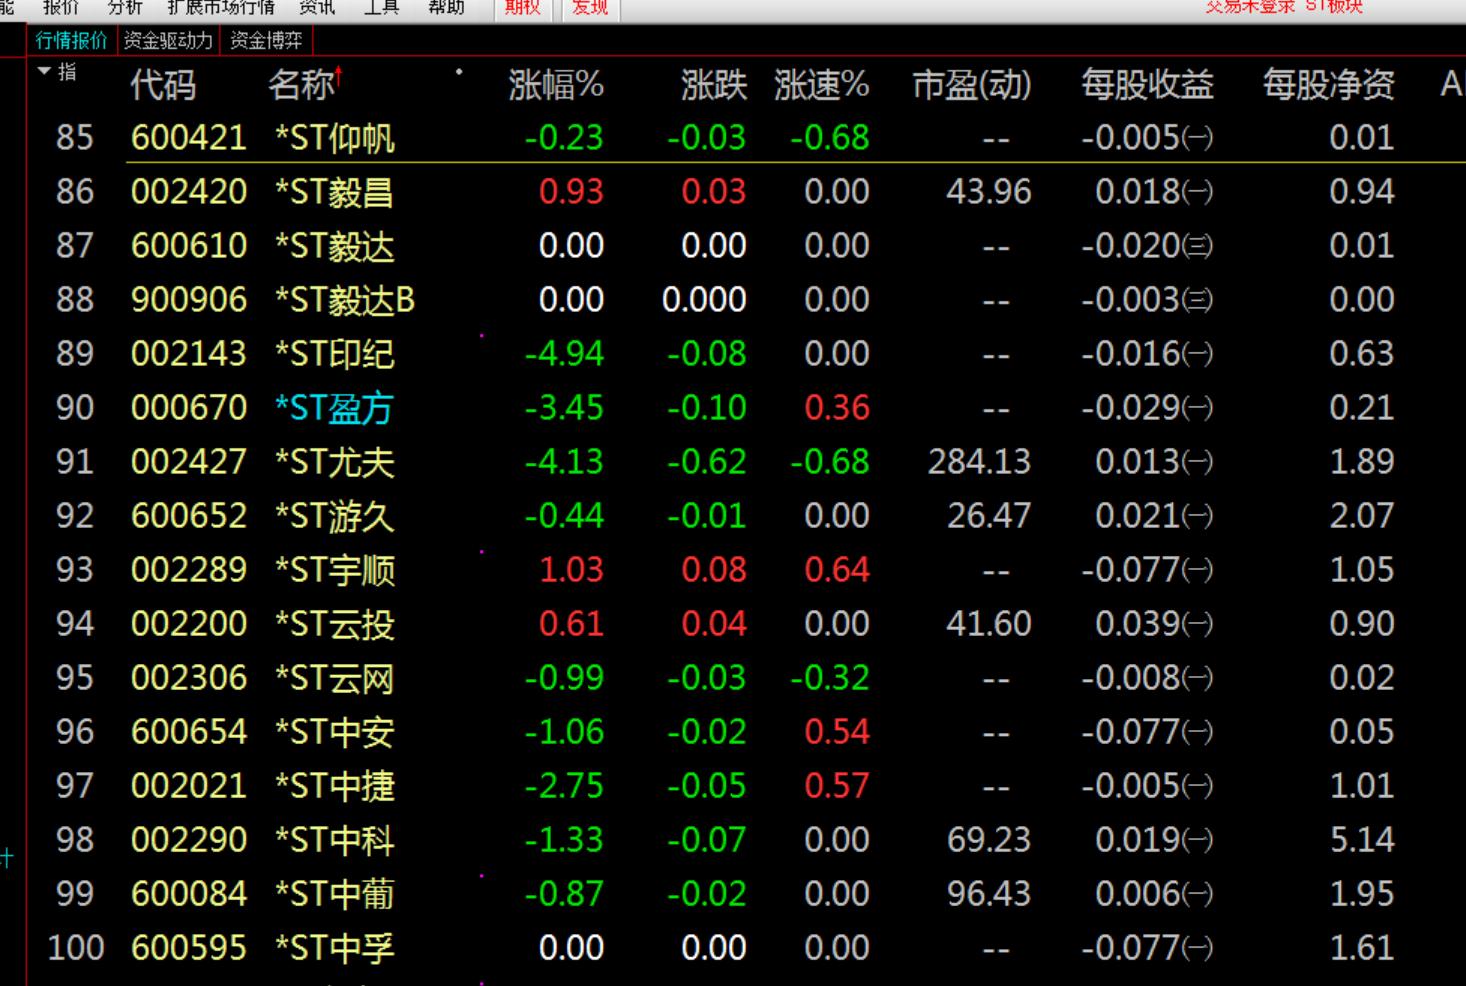
Task: Sort by the 每股收益 column header
Action: coord(1147,85)
